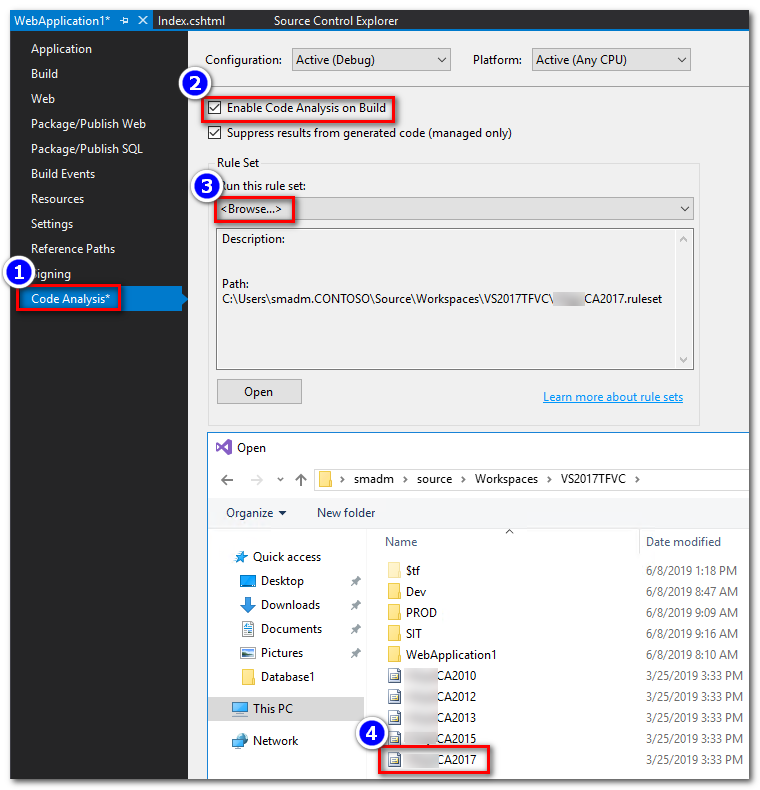Image resolution: width=760 pixels, height=790 pixels.
Task: Click the pin icon next to Desktop
Action: [356, 581]
